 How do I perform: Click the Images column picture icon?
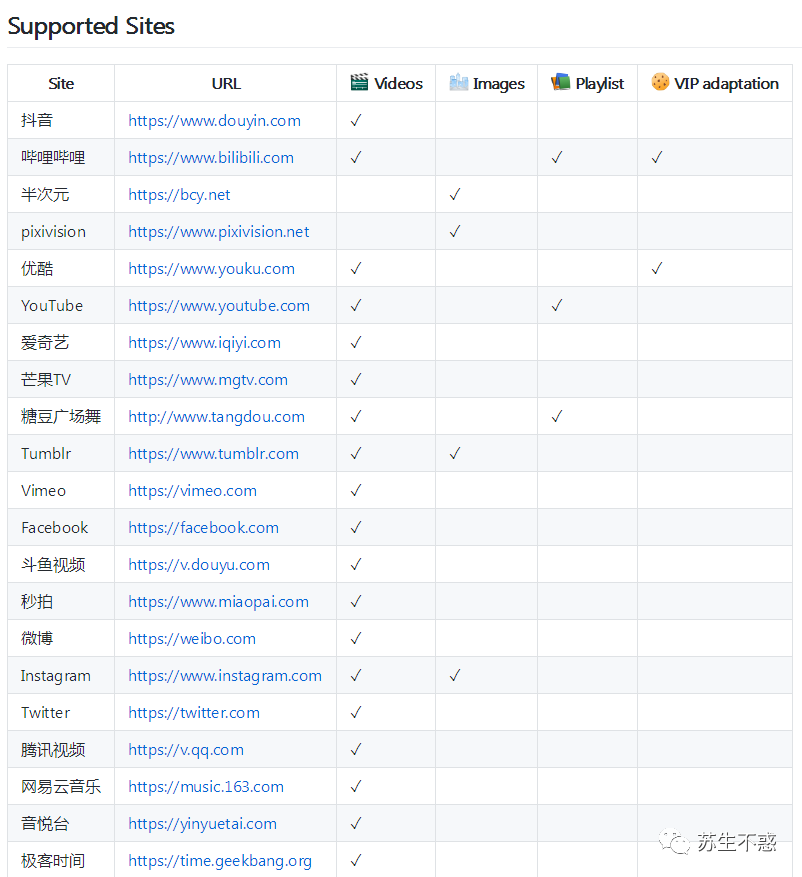point(459,82)
